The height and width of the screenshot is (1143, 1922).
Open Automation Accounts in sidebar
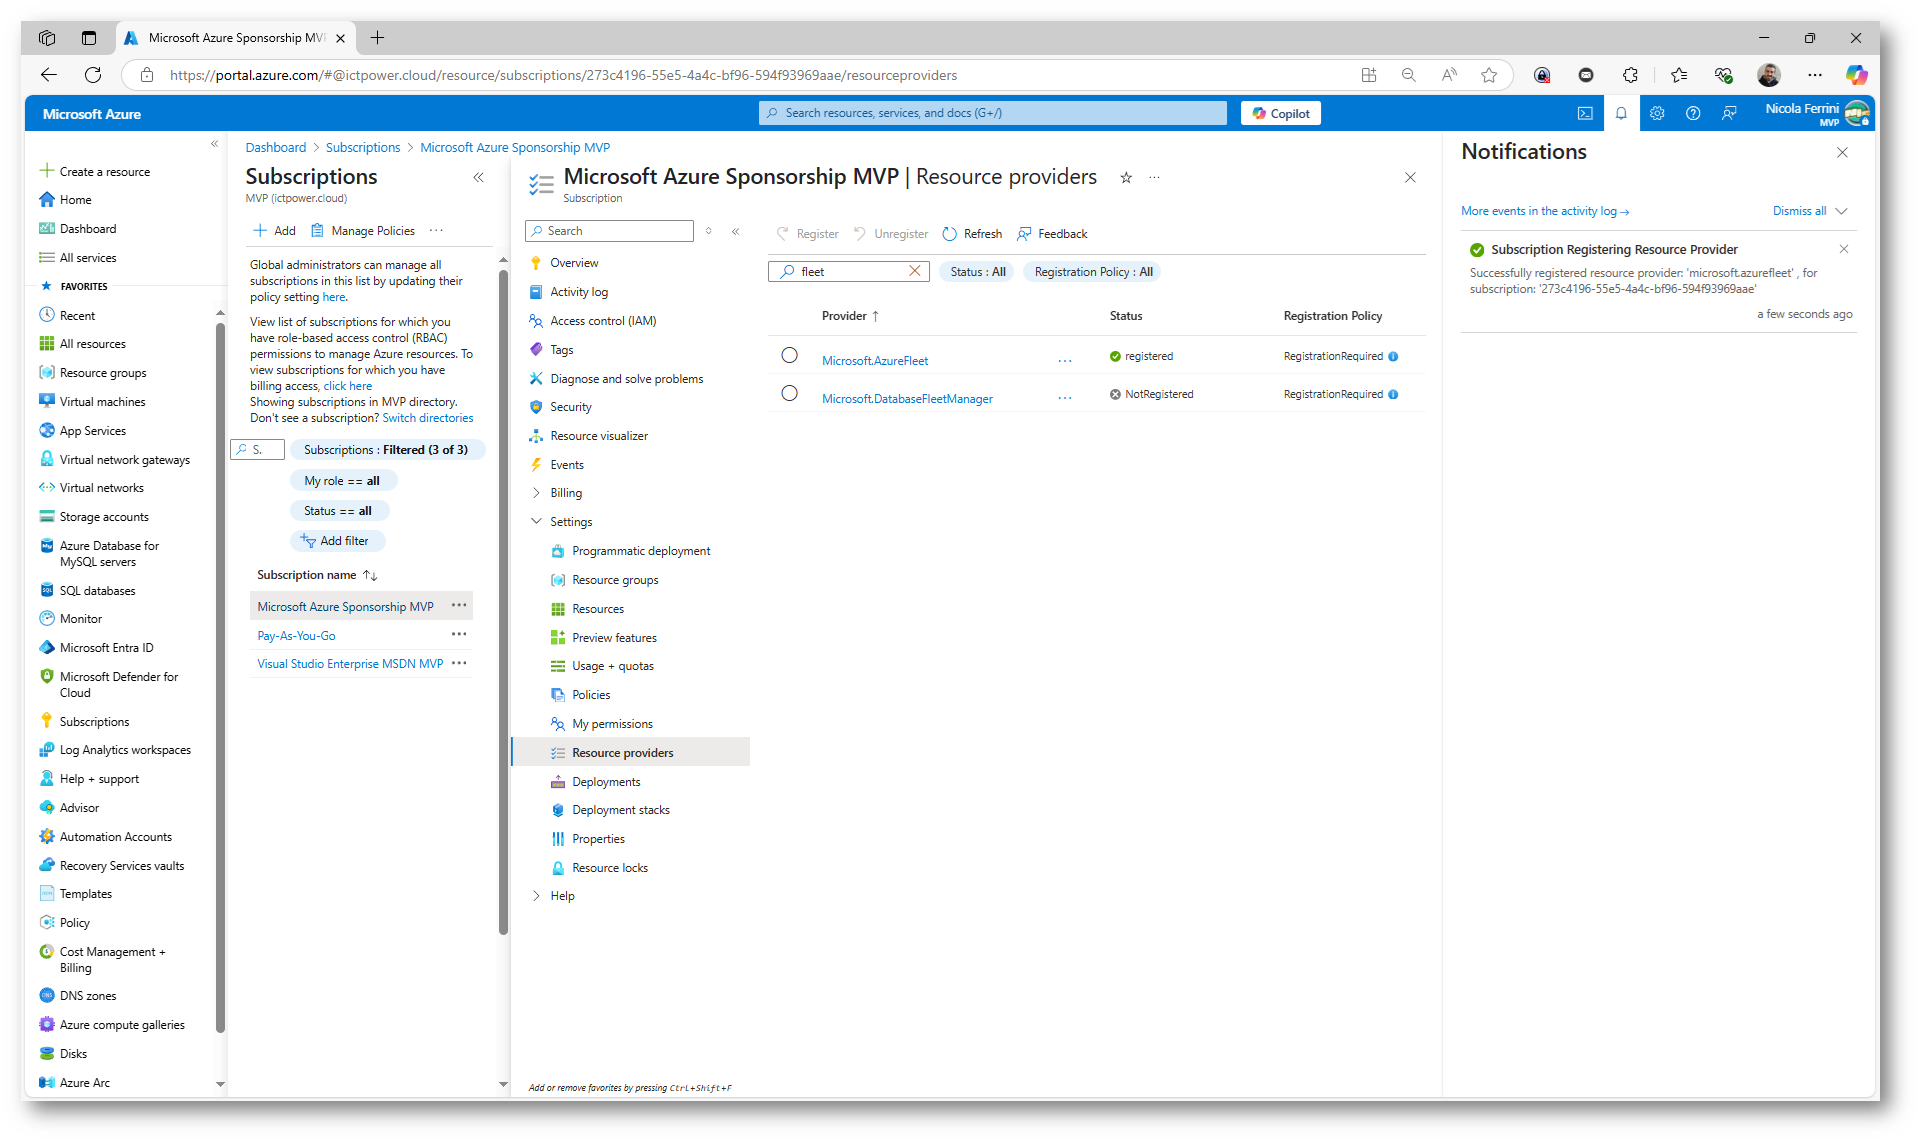pos(115,836)
